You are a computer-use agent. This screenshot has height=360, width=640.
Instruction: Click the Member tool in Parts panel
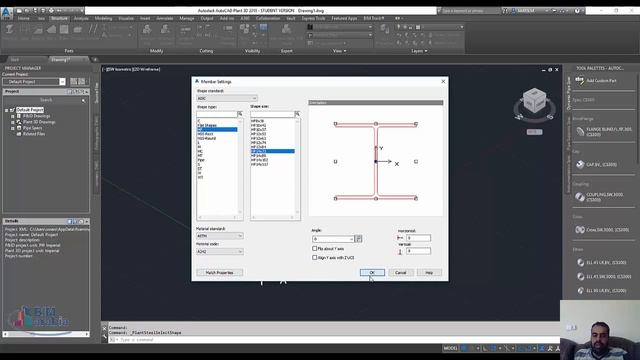pos(10,32)
